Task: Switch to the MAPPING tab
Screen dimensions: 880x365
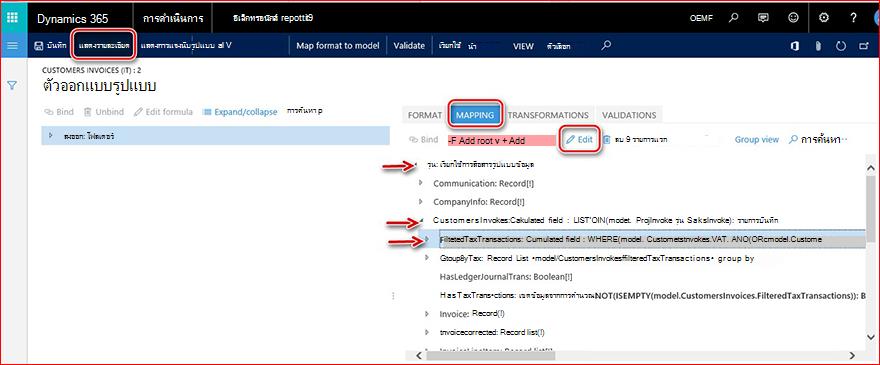Action: coord(475,115)
